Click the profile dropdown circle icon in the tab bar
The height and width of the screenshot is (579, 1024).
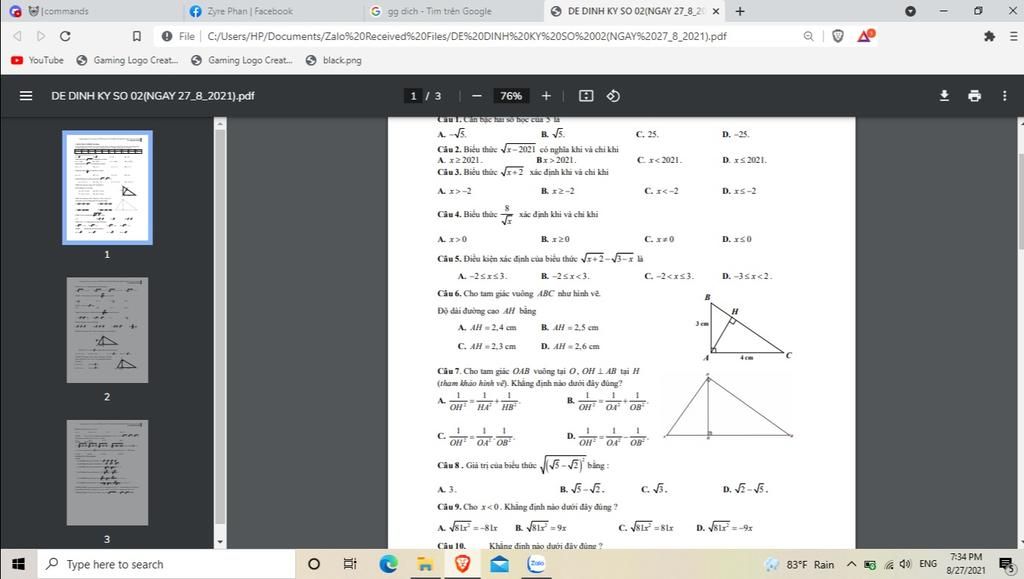pyautogui.click(x=910, y=11)
